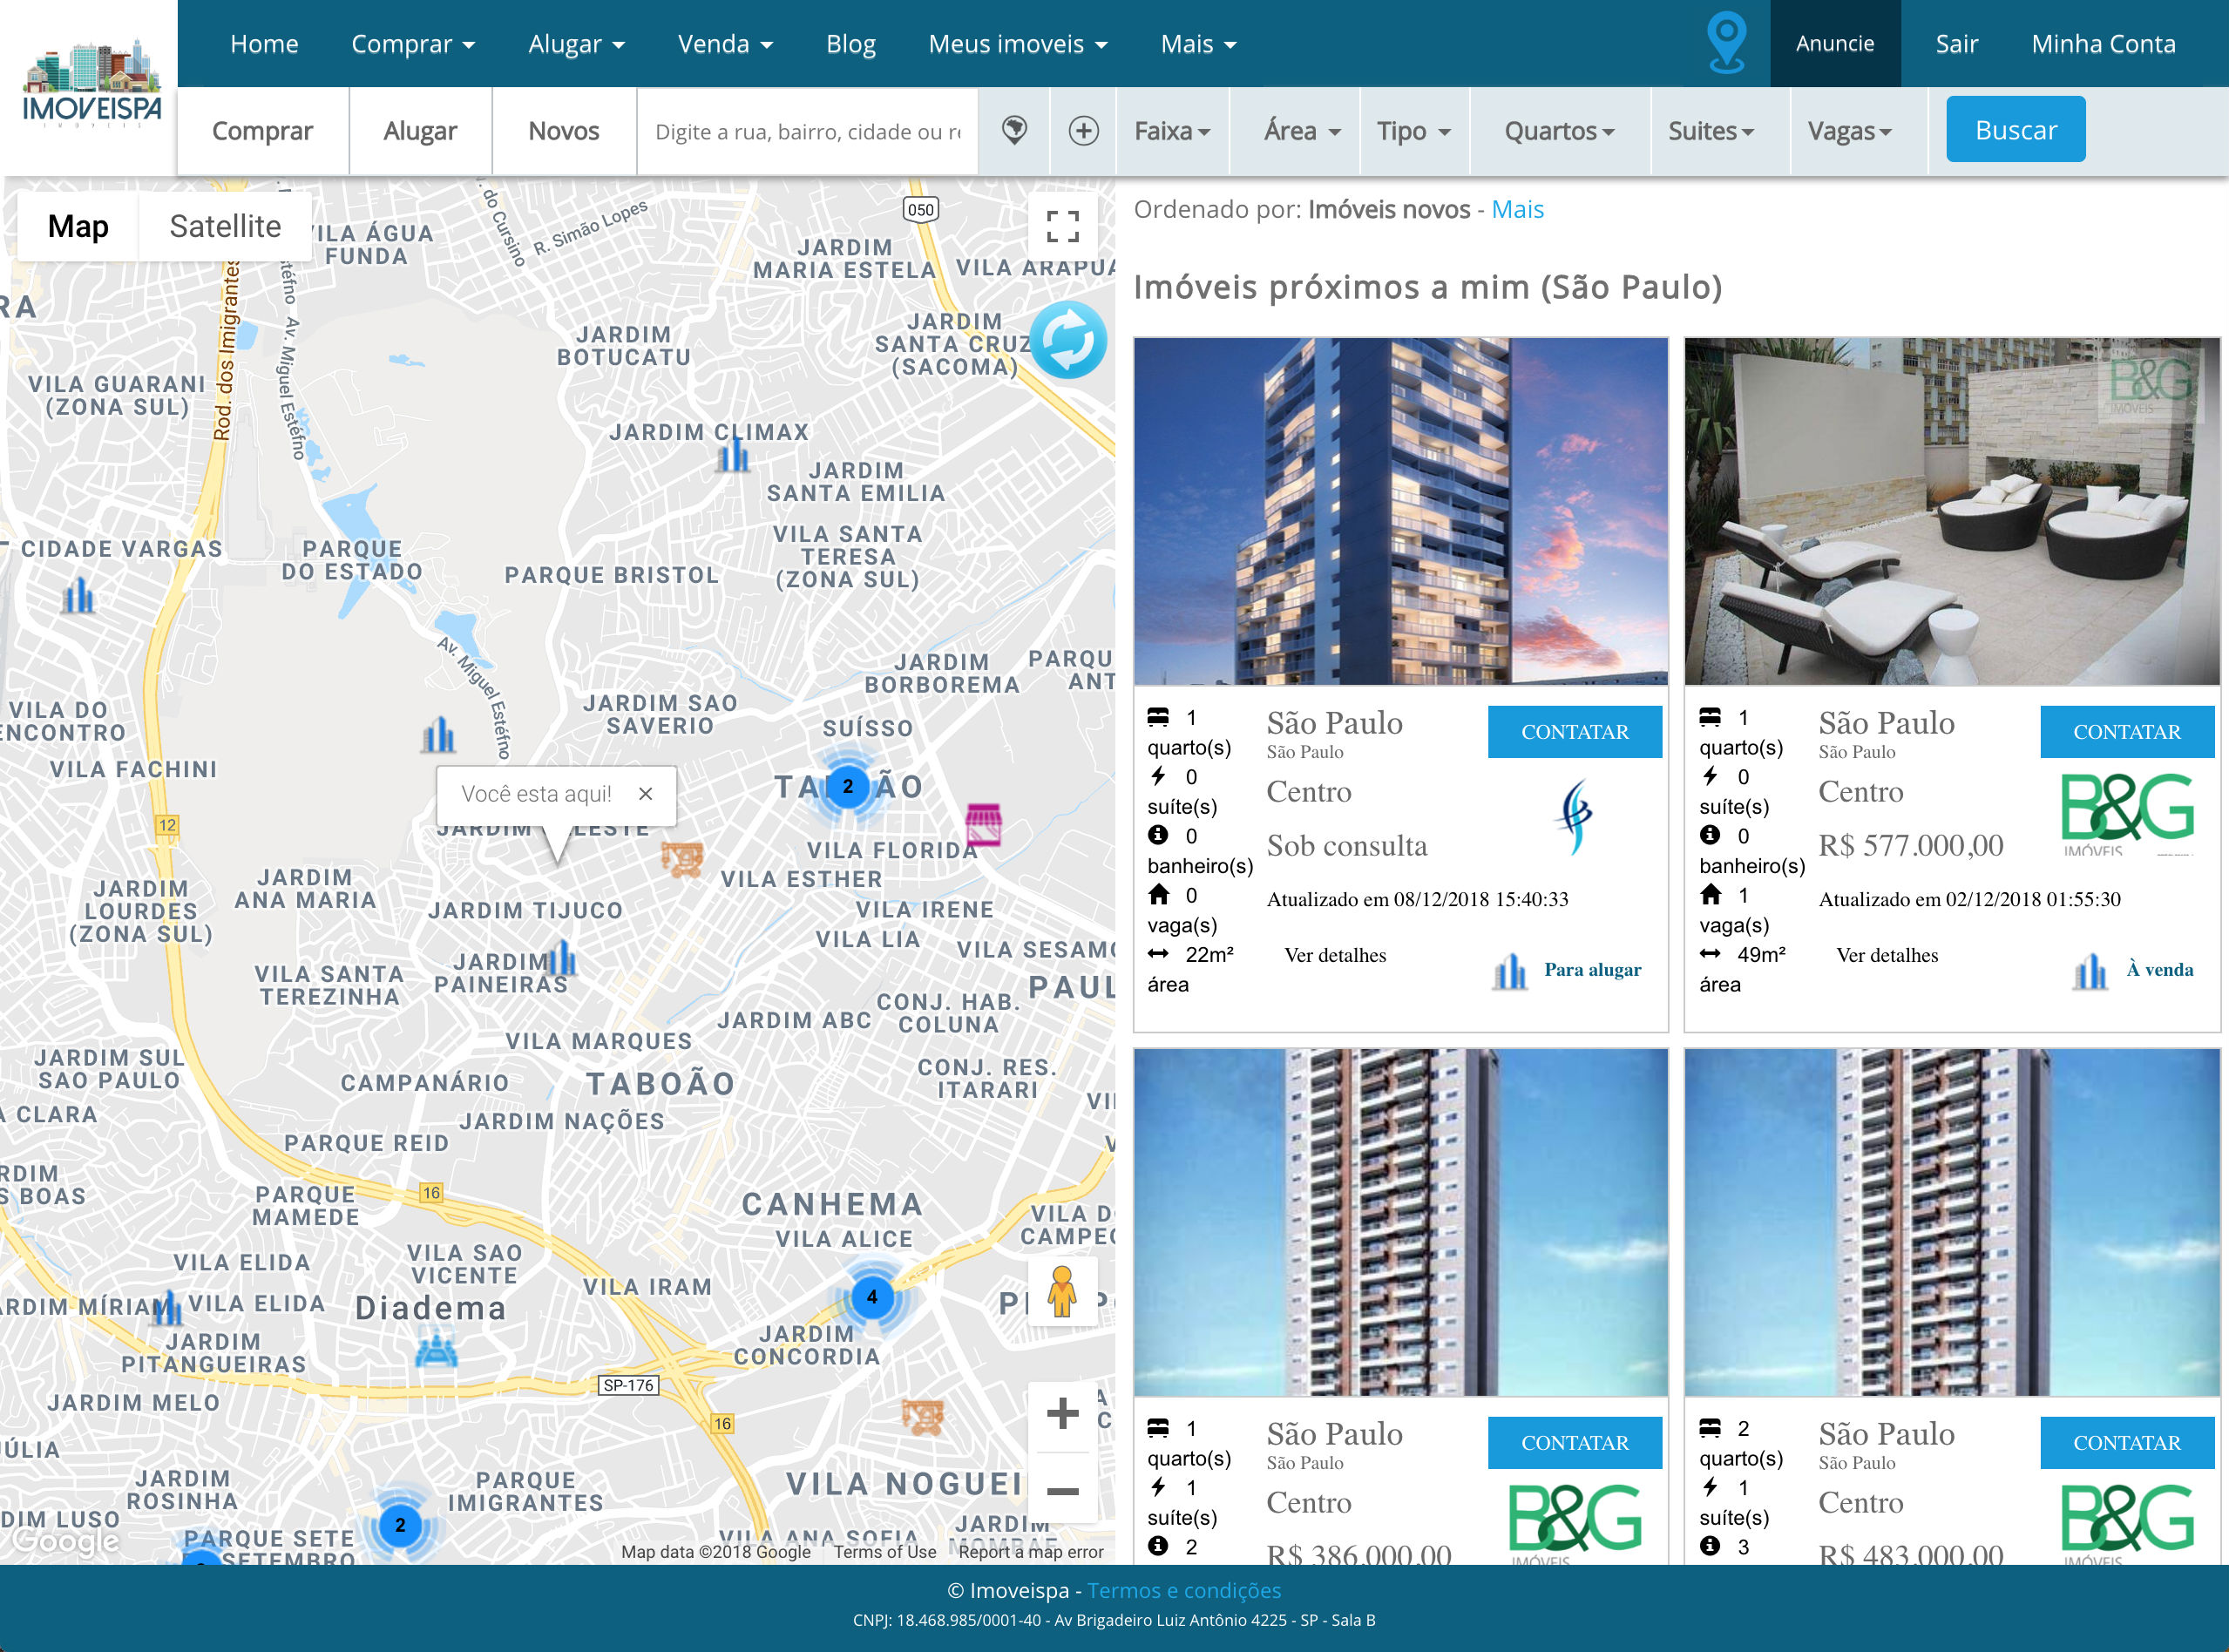Open the Área filter dropdown

pyautogui.click(x=1302, y=131)
